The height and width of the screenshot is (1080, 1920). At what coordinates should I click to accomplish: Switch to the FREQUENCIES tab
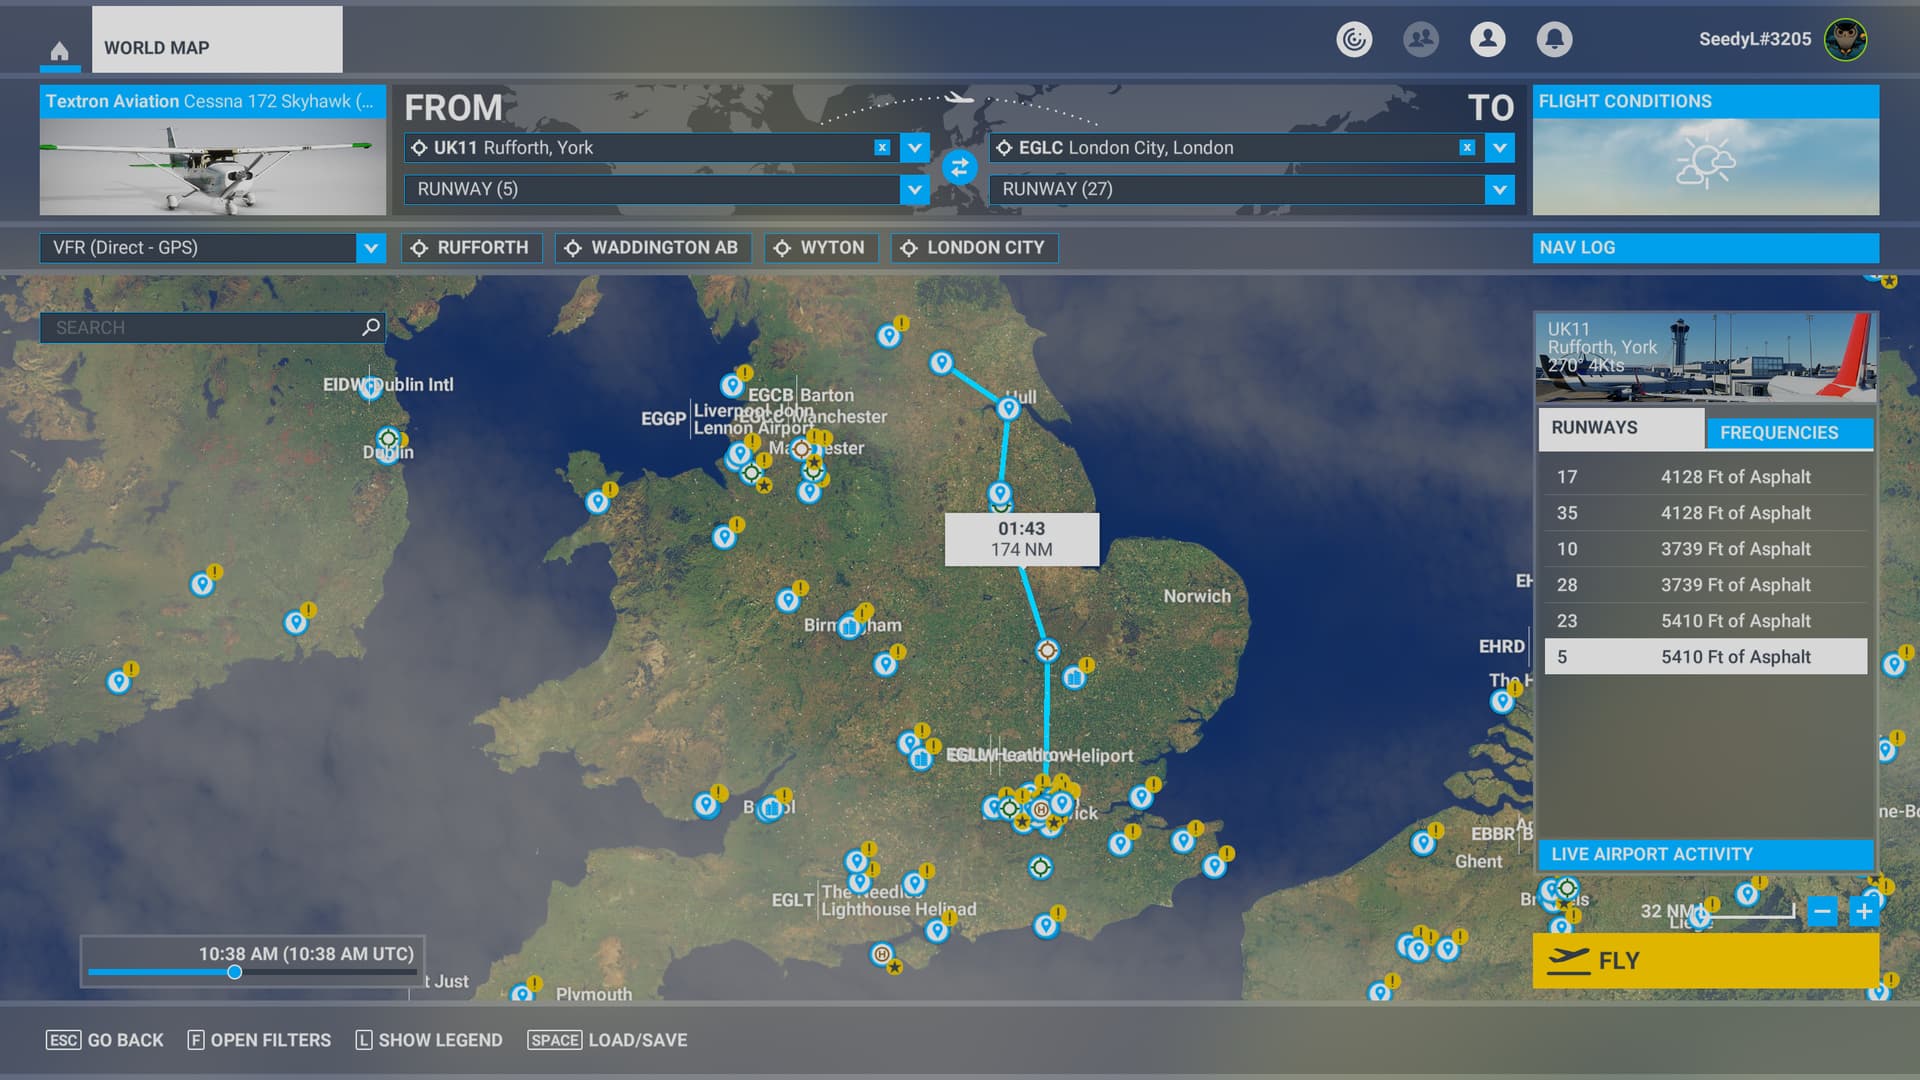point(1788,433)
